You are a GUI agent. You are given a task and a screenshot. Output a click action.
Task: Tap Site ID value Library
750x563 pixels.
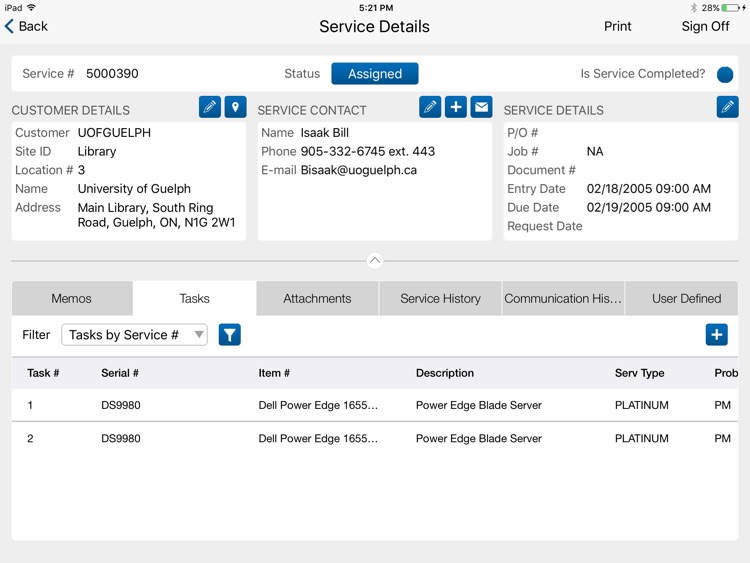(97, 152)
